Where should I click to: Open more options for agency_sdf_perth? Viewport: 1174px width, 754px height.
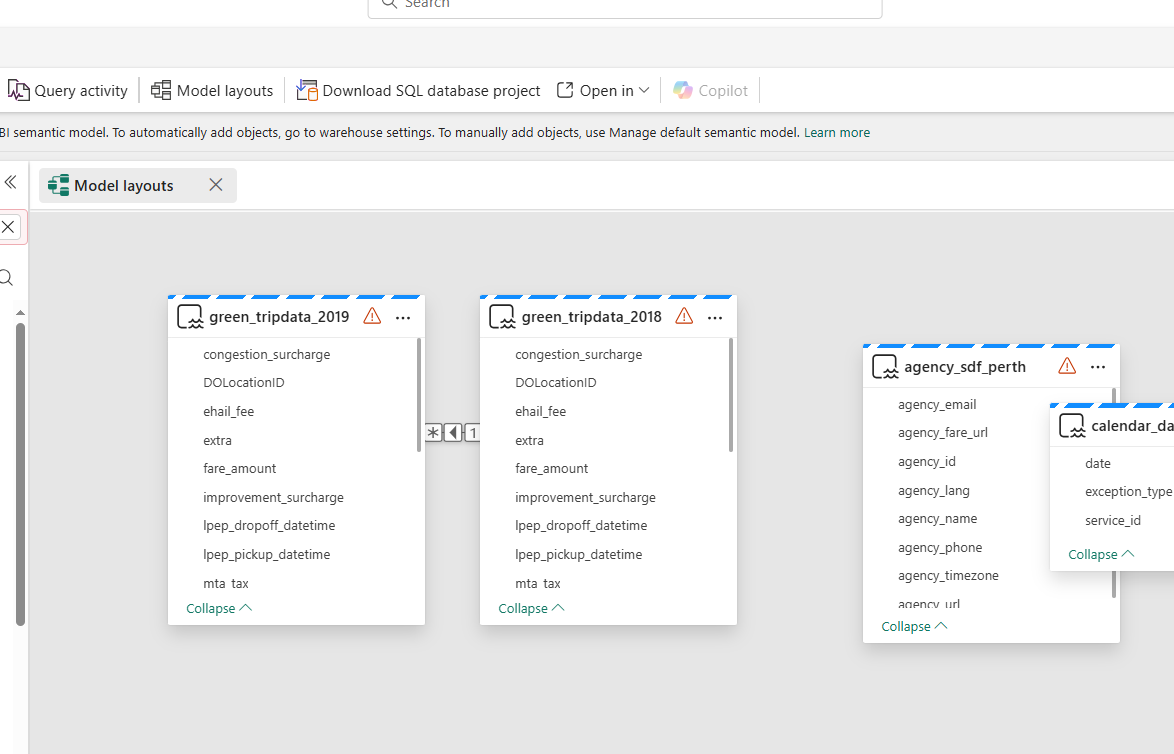[x=1098, y=367]
